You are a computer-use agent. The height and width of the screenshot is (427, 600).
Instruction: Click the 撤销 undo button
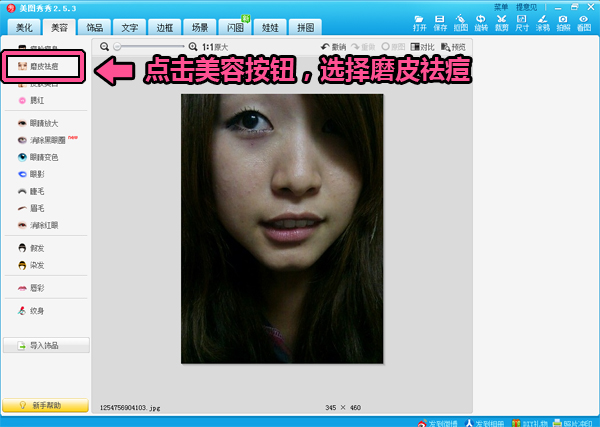[x=333, y=47]
